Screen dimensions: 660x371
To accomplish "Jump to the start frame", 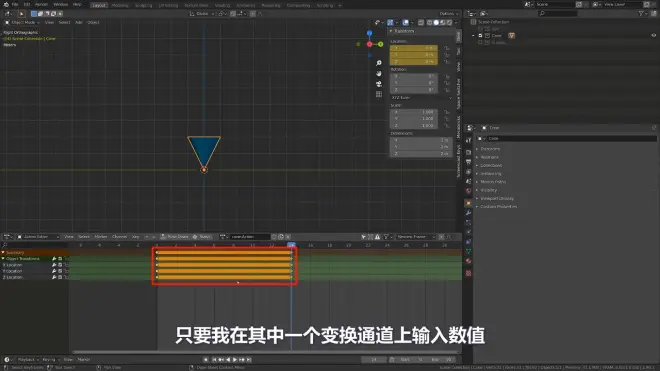I will (214, 360).
